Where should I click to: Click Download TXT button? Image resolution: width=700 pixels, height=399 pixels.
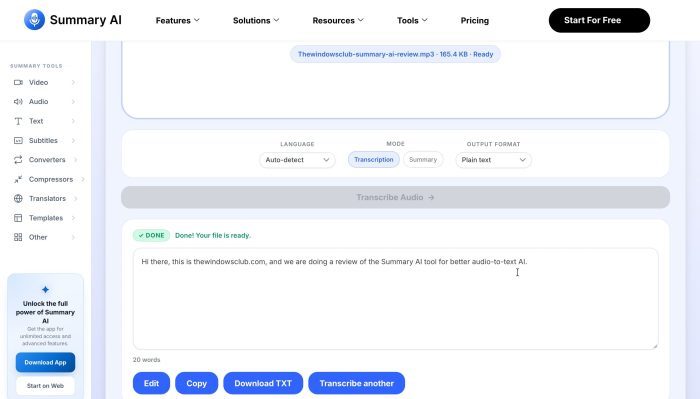[263, 383]
